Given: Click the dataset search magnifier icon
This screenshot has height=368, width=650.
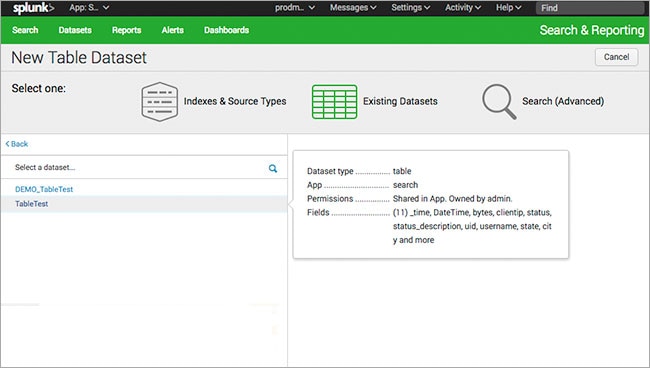Looking at the screenshot, I should [x=273, y=168].
